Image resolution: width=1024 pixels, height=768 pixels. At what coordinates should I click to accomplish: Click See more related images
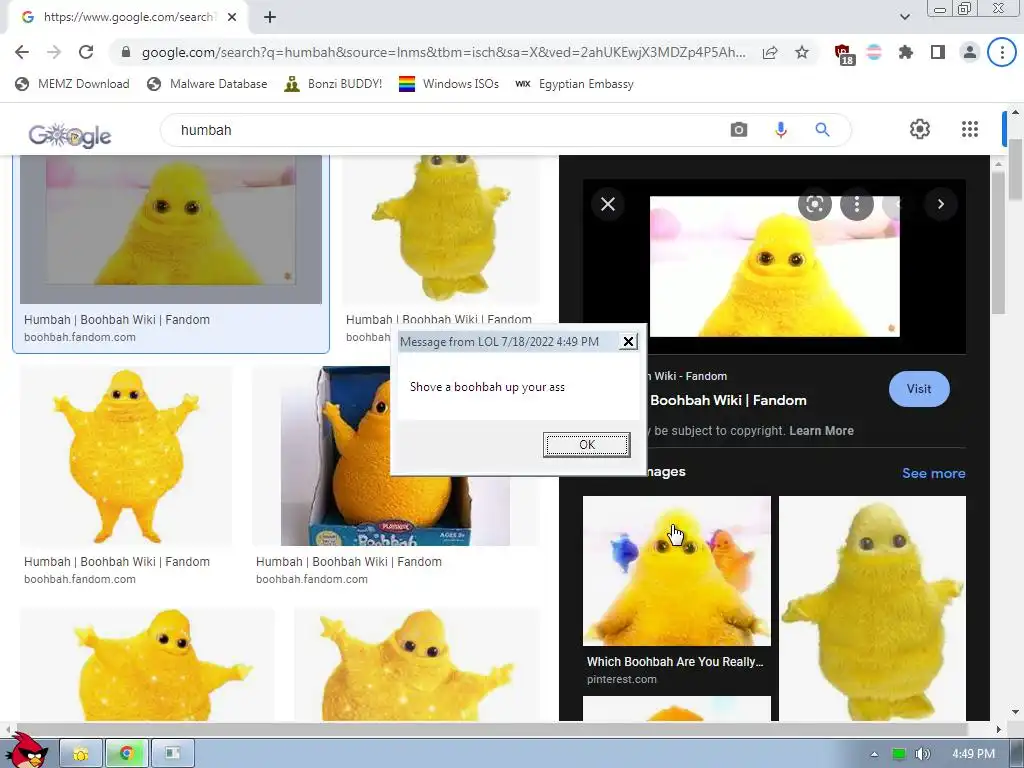tap(933, 473)
